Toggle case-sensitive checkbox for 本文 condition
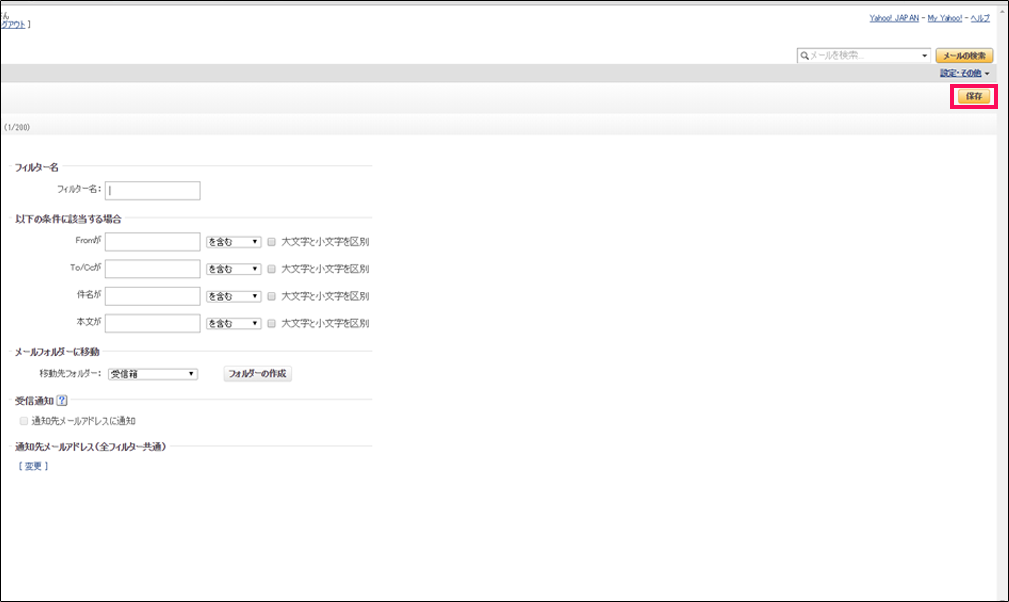The image size is (1009, 602). point(271,323)
